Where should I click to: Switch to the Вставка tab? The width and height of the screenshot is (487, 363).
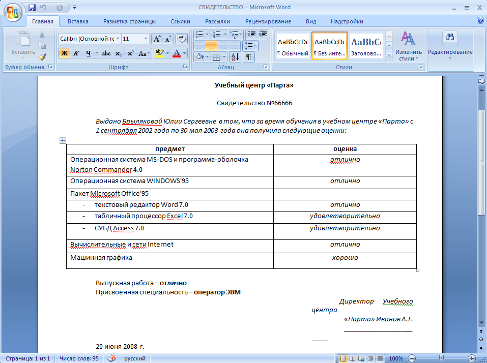[78, 21]
